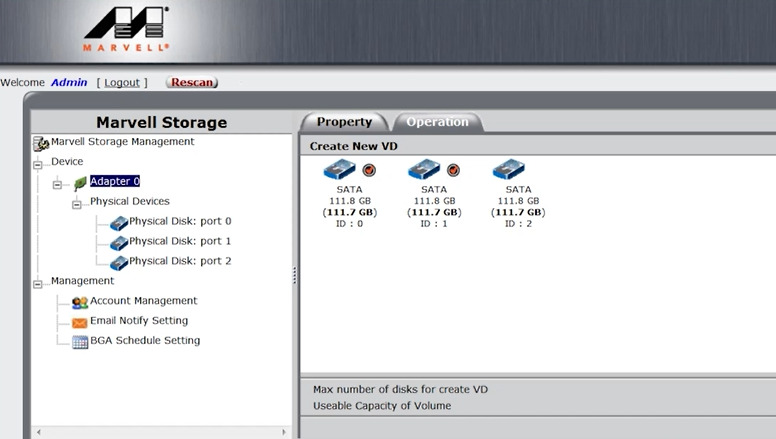The width and height of the screenshot is (776, 439).
Task: Click the Account Management users icon
Action: (x=80, y=302)
